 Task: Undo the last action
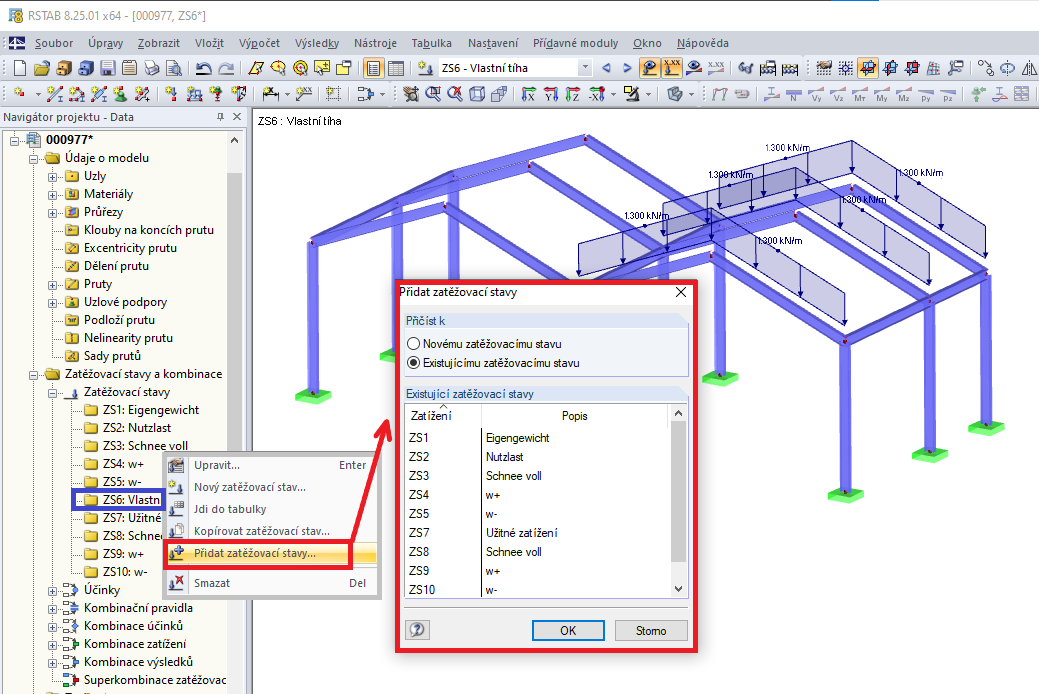(x=203, y=68)
